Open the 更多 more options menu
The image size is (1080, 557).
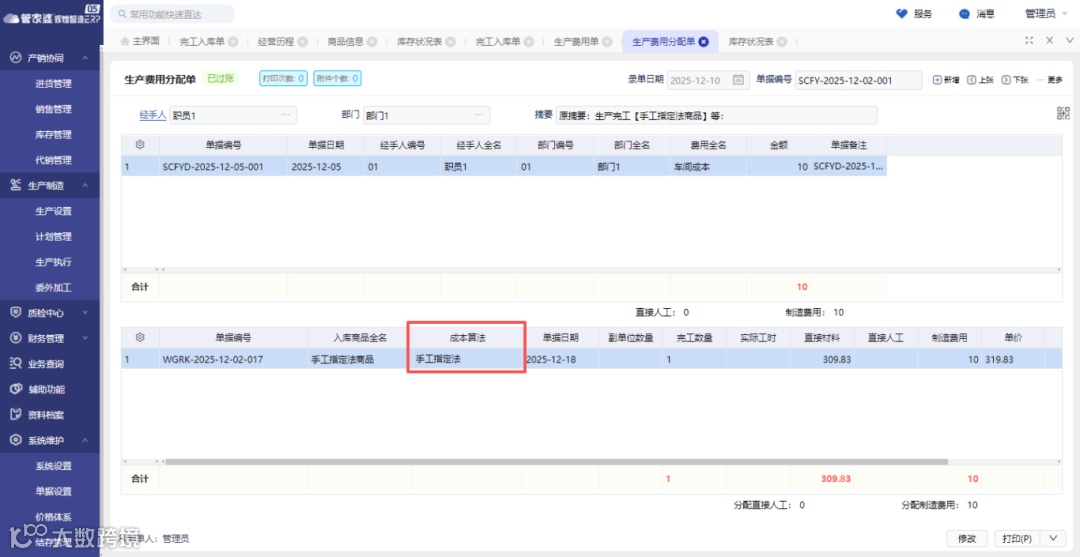[1049, 80]
